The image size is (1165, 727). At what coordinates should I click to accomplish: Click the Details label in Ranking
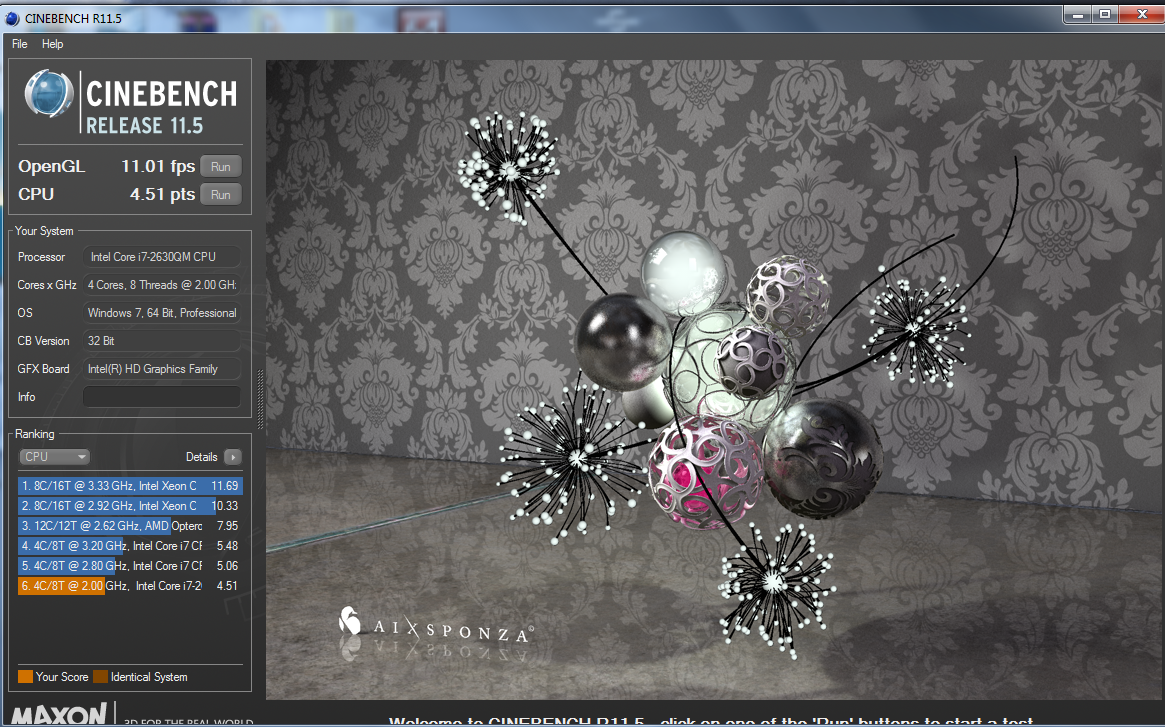tap(201, 456)
